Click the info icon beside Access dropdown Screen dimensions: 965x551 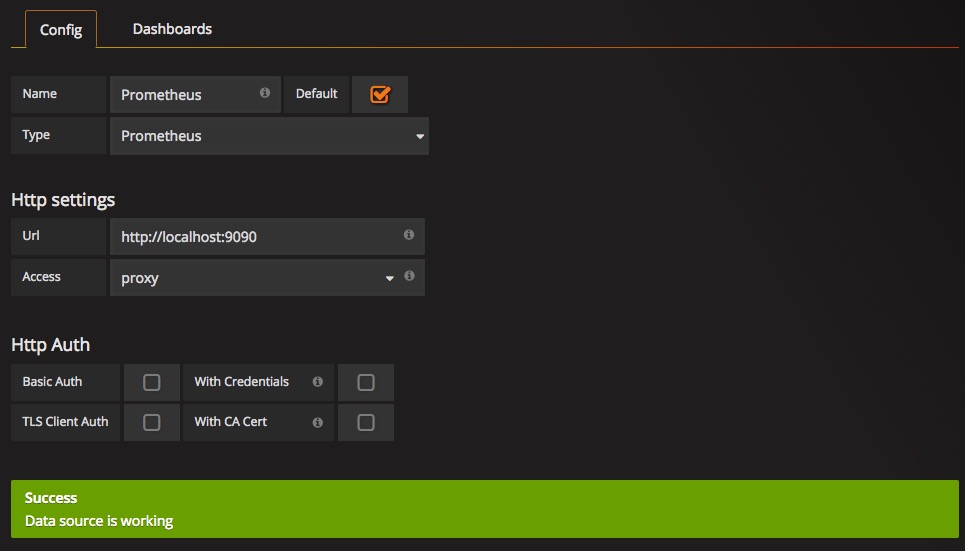coord(409,276)
